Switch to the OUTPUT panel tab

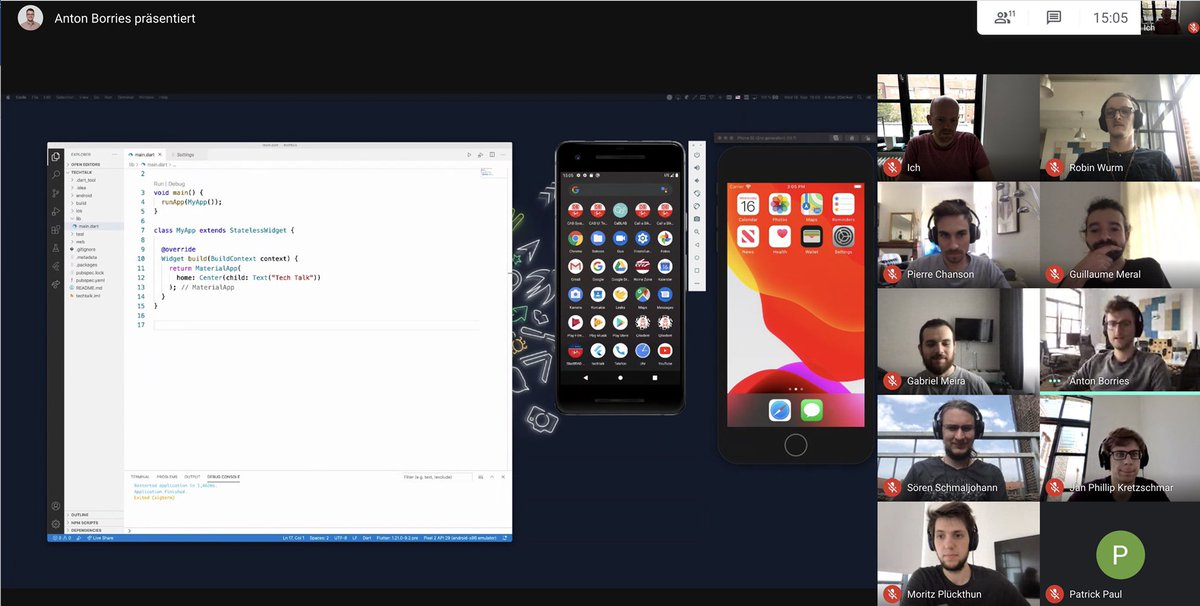192,477
